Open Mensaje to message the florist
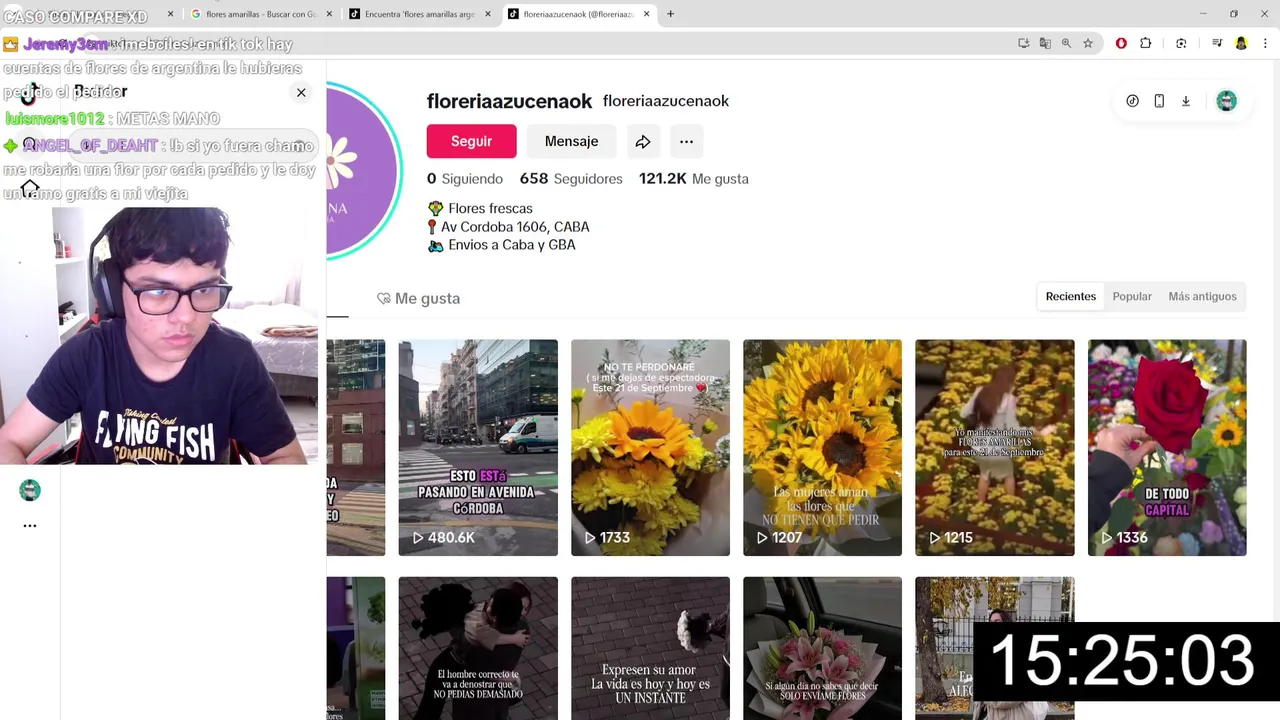The height and width of the screenshot is (720, 1280). pos(571,141)
